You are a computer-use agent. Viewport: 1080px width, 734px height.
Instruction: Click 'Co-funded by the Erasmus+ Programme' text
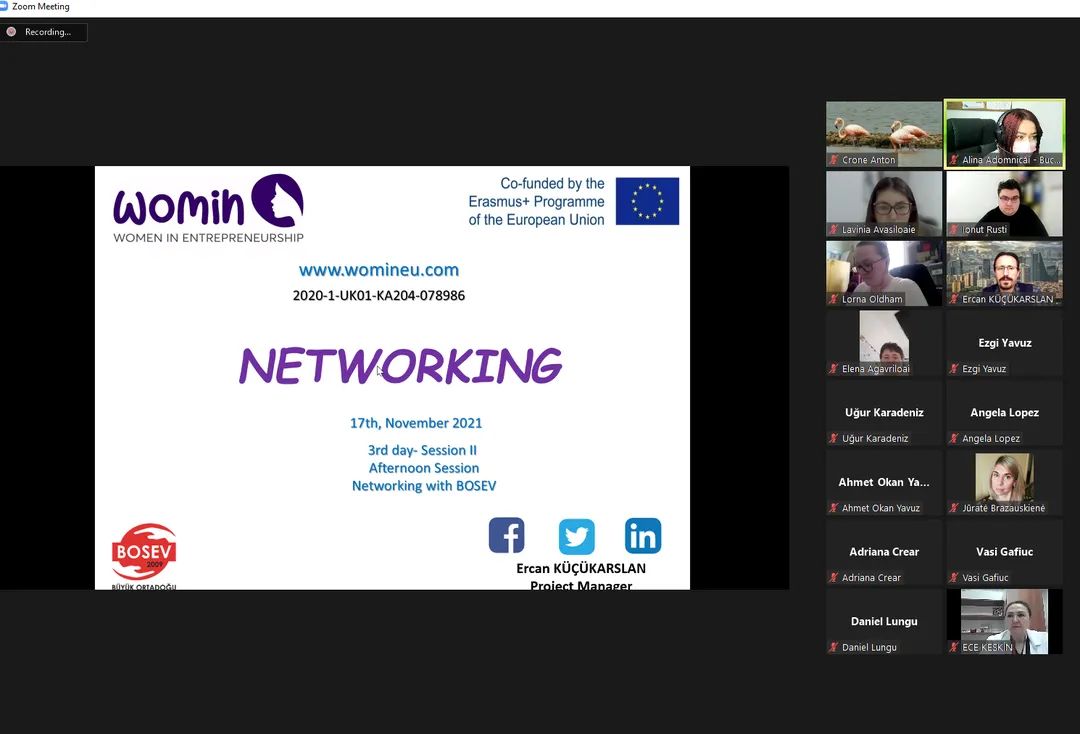coord(536,193)
